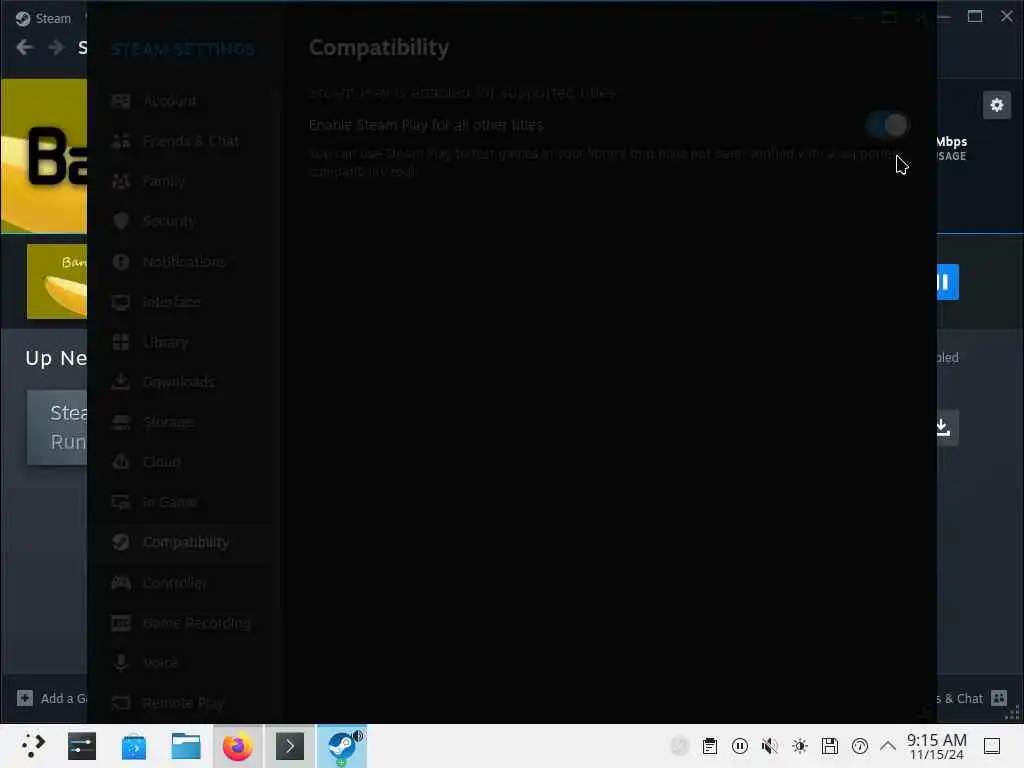Go to Security settings

(184, 221)
